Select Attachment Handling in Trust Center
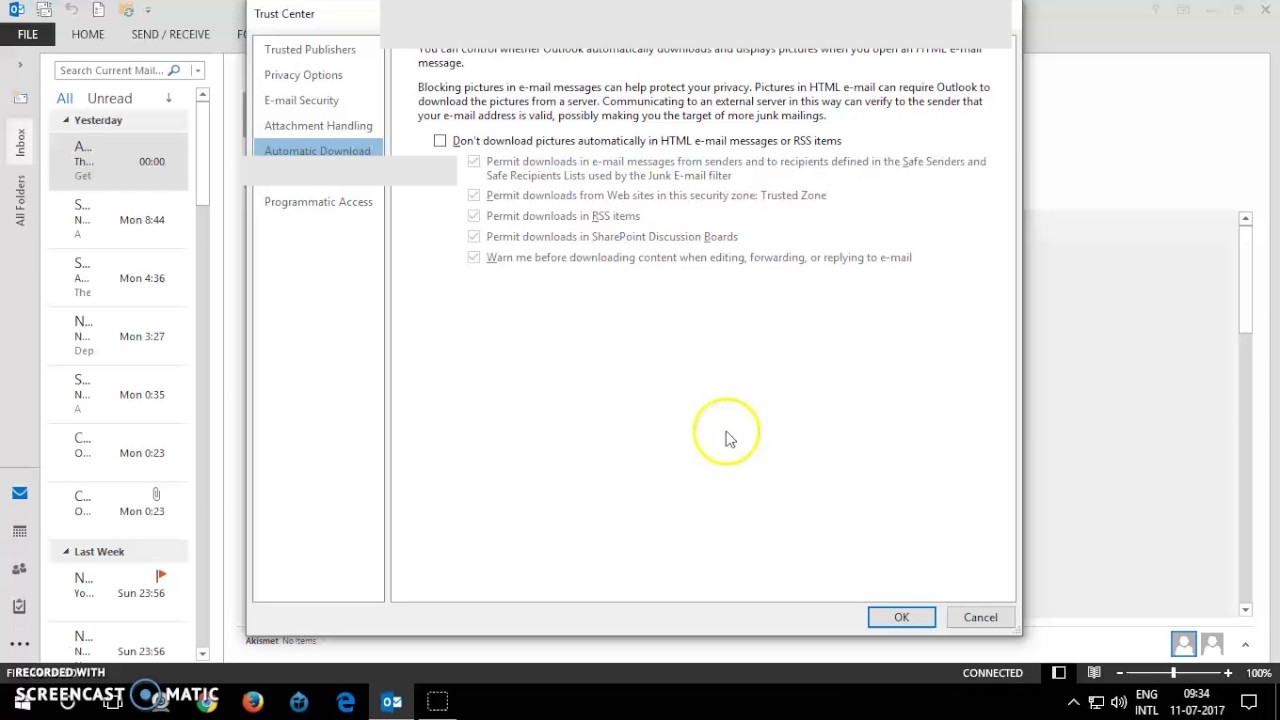 (318, 125)
